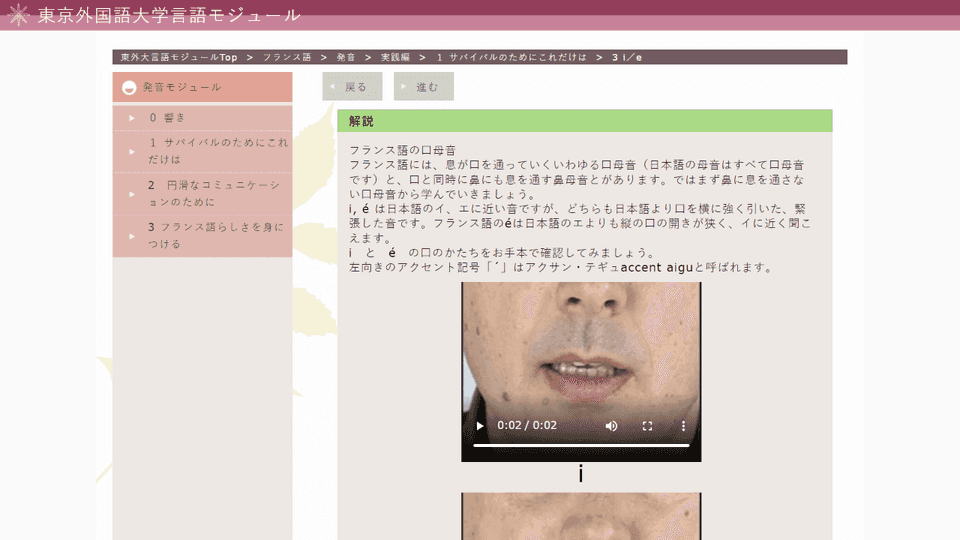Click the i video progress bar

581,445
